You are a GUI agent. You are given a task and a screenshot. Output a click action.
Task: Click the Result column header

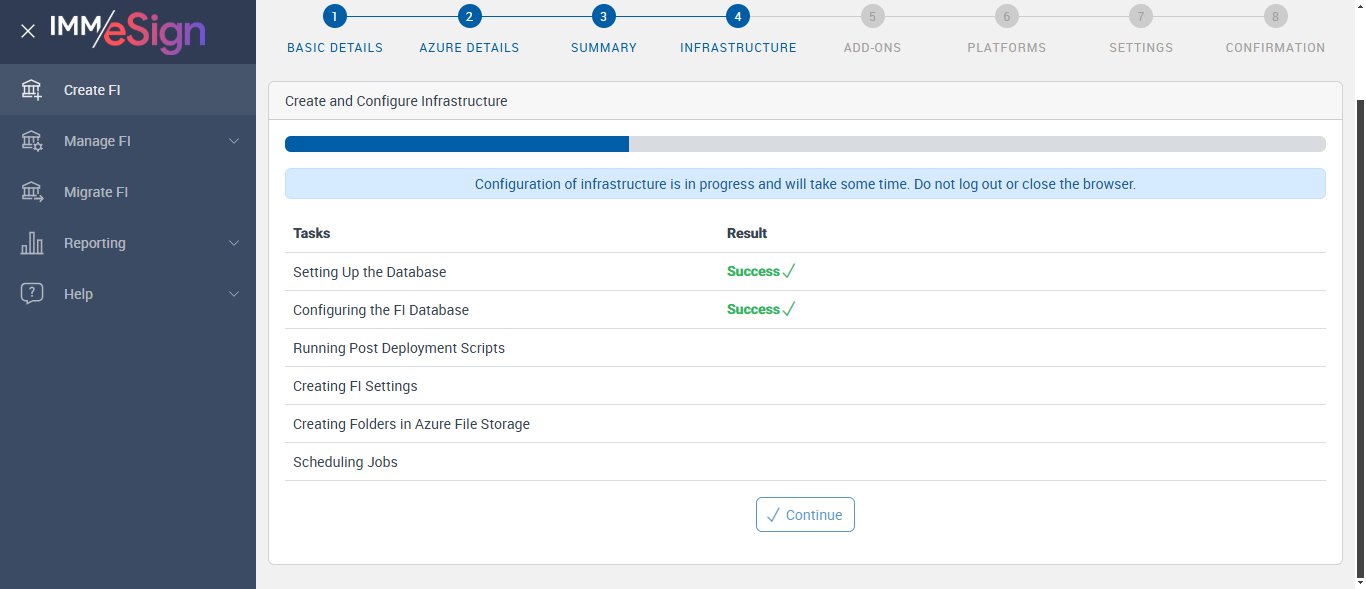[747, 233]
